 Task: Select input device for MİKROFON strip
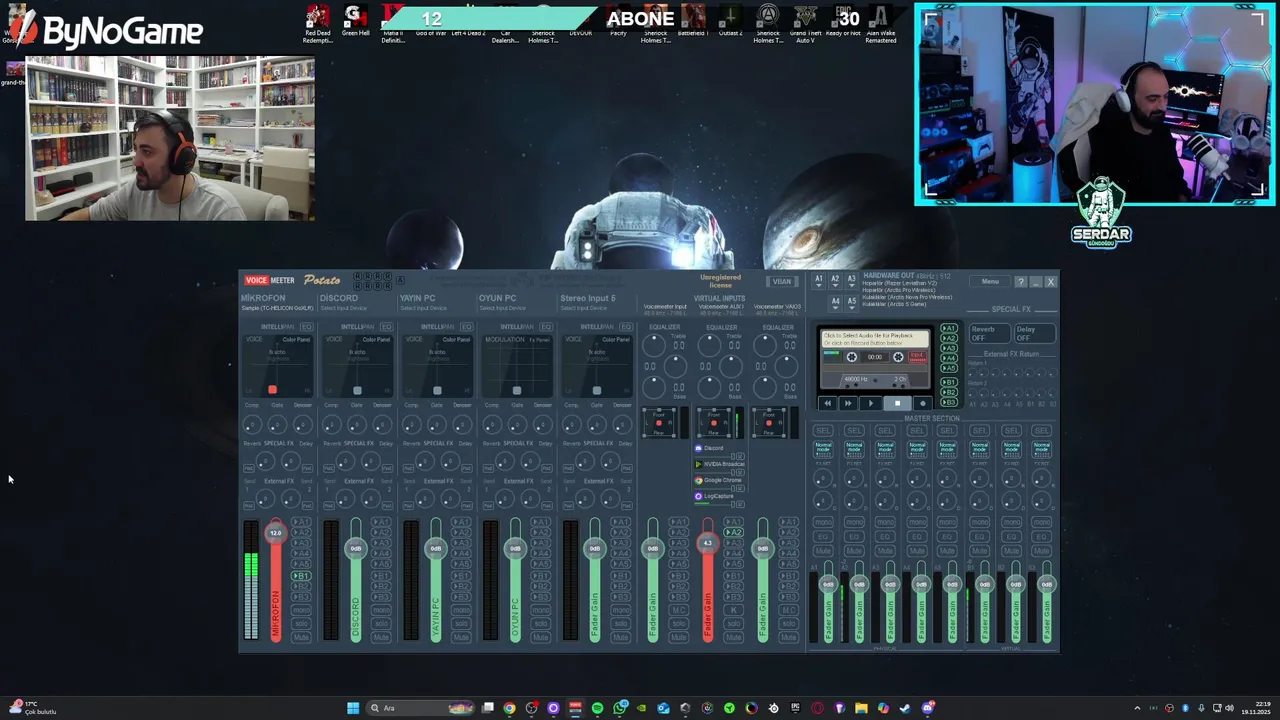click(275, 308)
